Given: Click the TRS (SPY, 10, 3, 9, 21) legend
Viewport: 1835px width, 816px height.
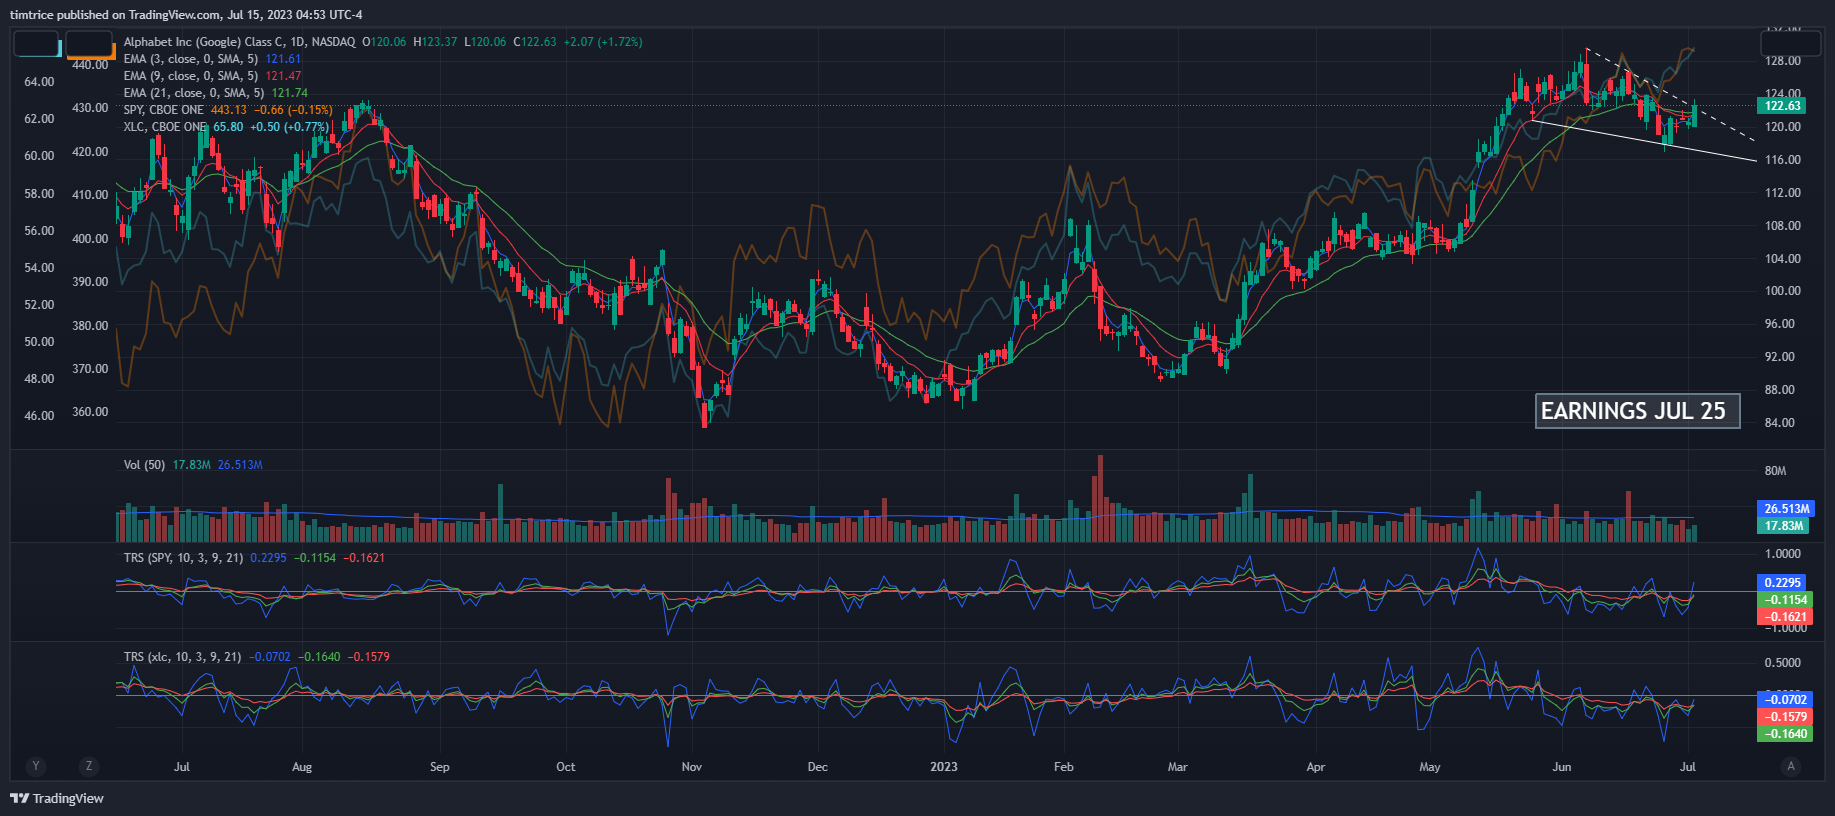Looking at the screenshot, I should coord(183,558).
